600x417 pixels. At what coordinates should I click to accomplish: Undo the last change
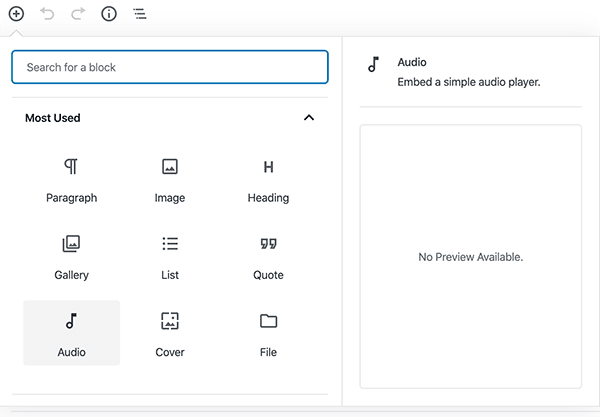point(47,14)
